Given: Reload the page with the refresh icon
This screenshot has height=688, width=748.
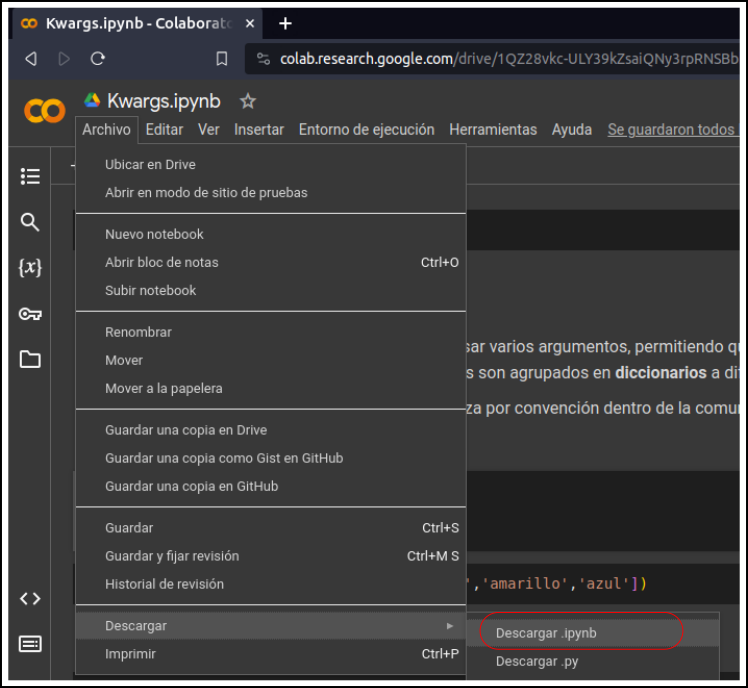Looking at the screenshot, I should point(98,59).
